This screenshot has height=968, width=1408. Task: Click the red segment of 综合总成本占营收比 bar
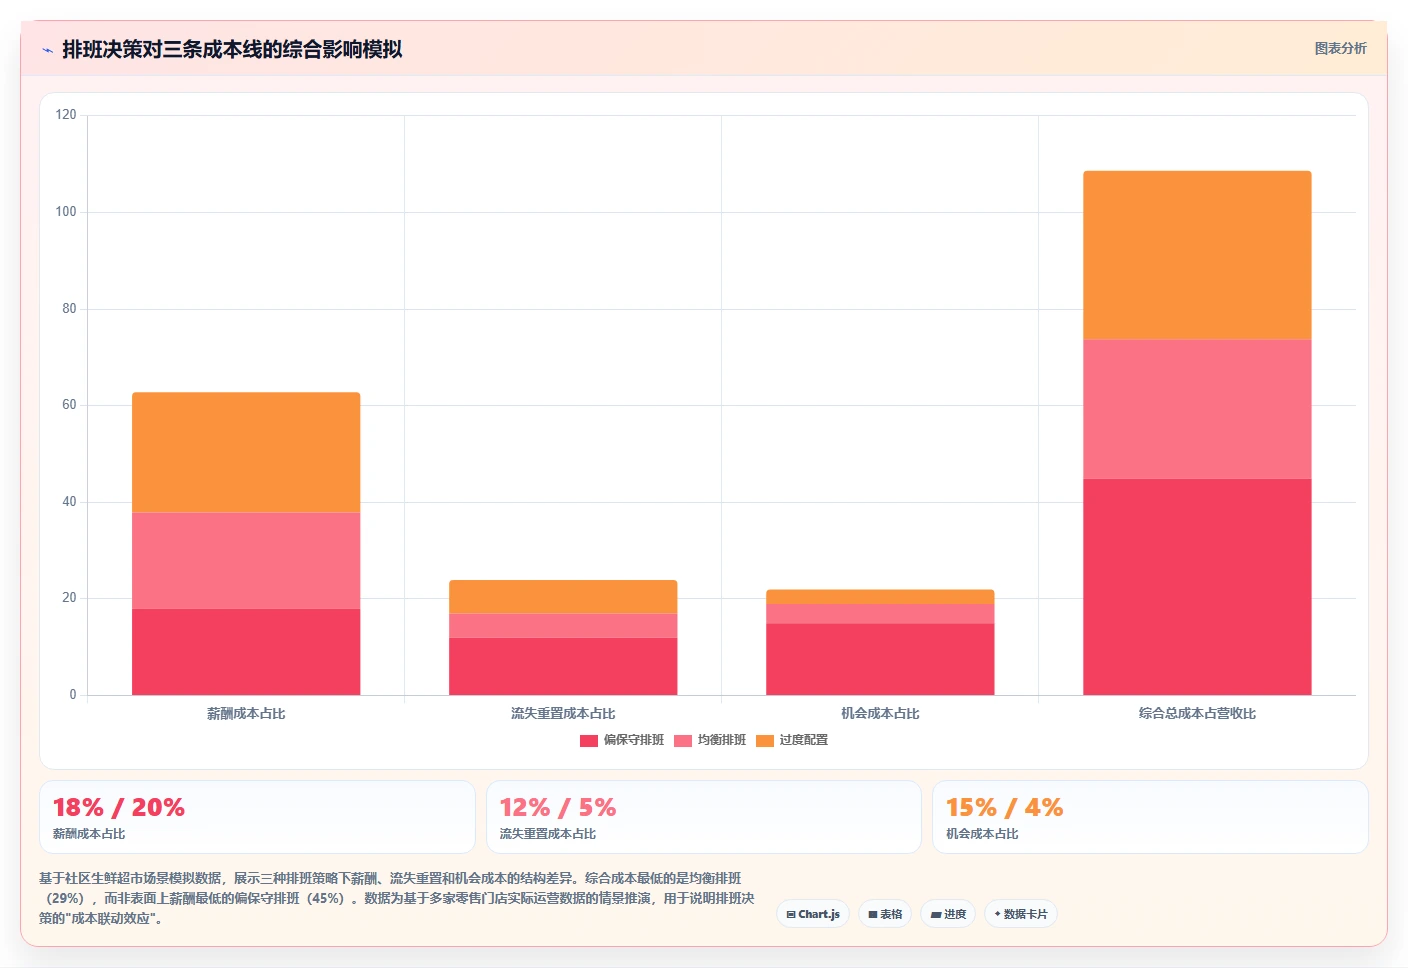(1197, 587)
